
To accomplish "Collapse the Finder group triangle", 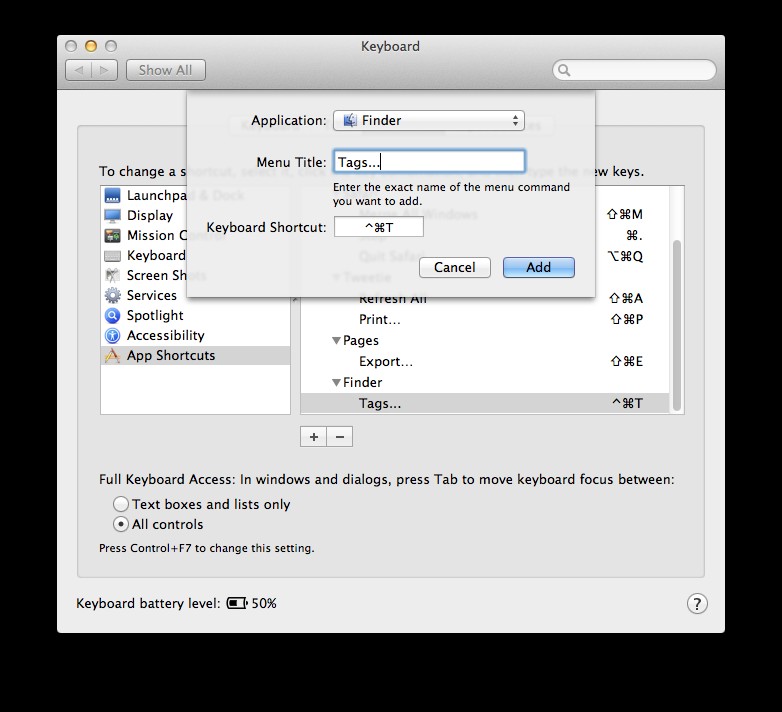I will point(336,382).
